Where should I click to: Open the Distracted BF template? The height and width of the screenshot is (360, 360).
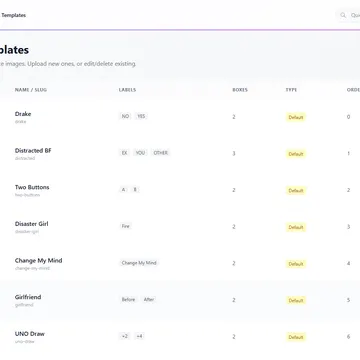(x=33, y=151)
